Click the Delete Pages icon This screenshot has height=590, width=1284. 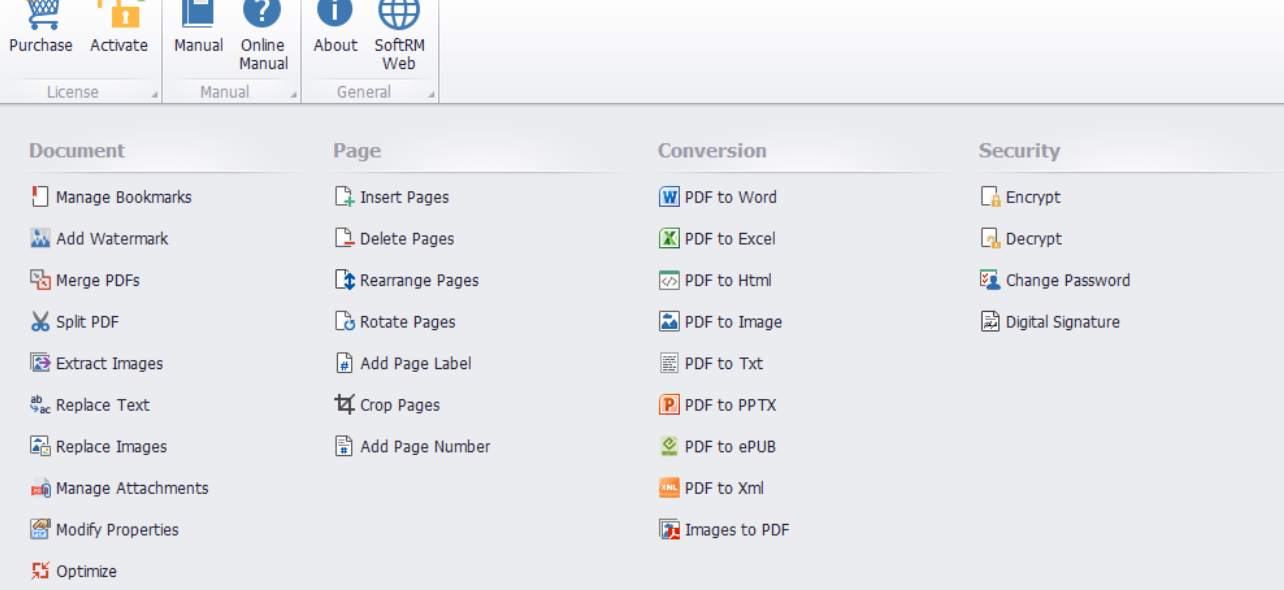345,239
